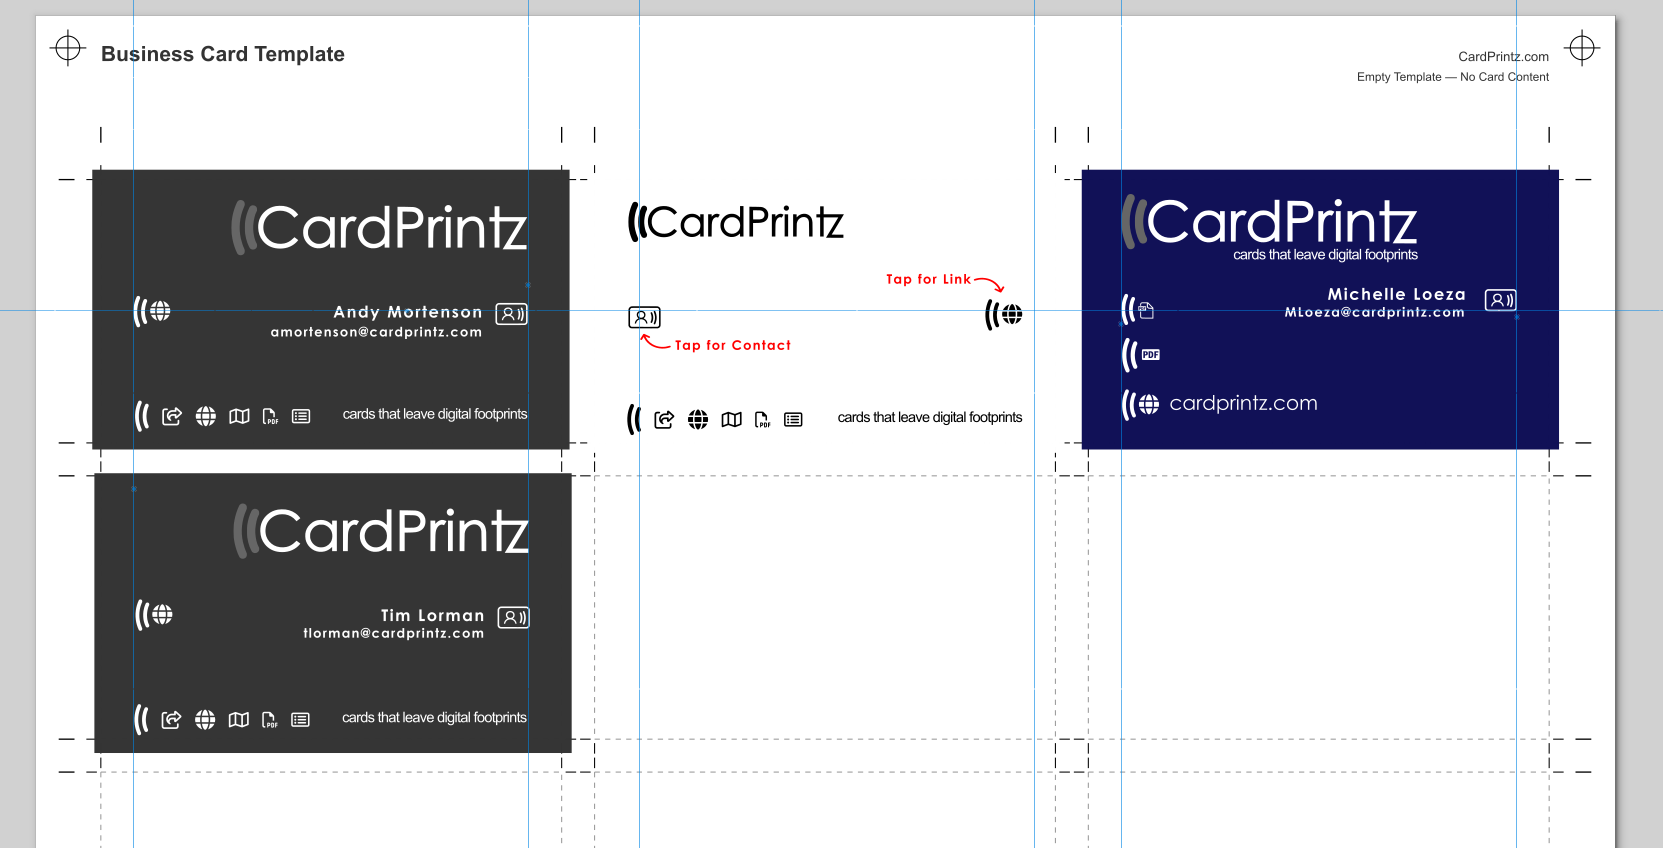
Task: Select the 'CardPrintz.com' header text
Action: click(x=1503, y=57)
